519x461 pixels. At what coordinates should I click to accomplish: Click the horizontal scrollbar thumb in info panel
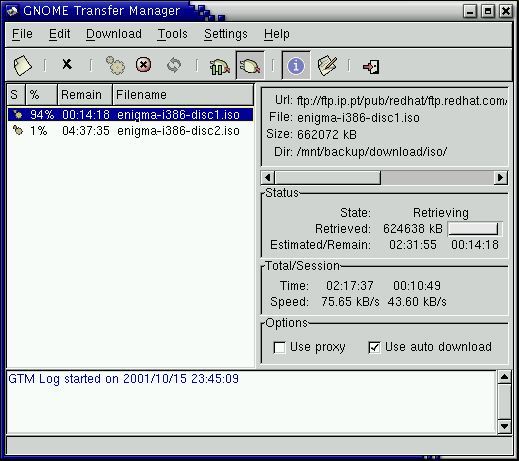click(x=328, y=178)
